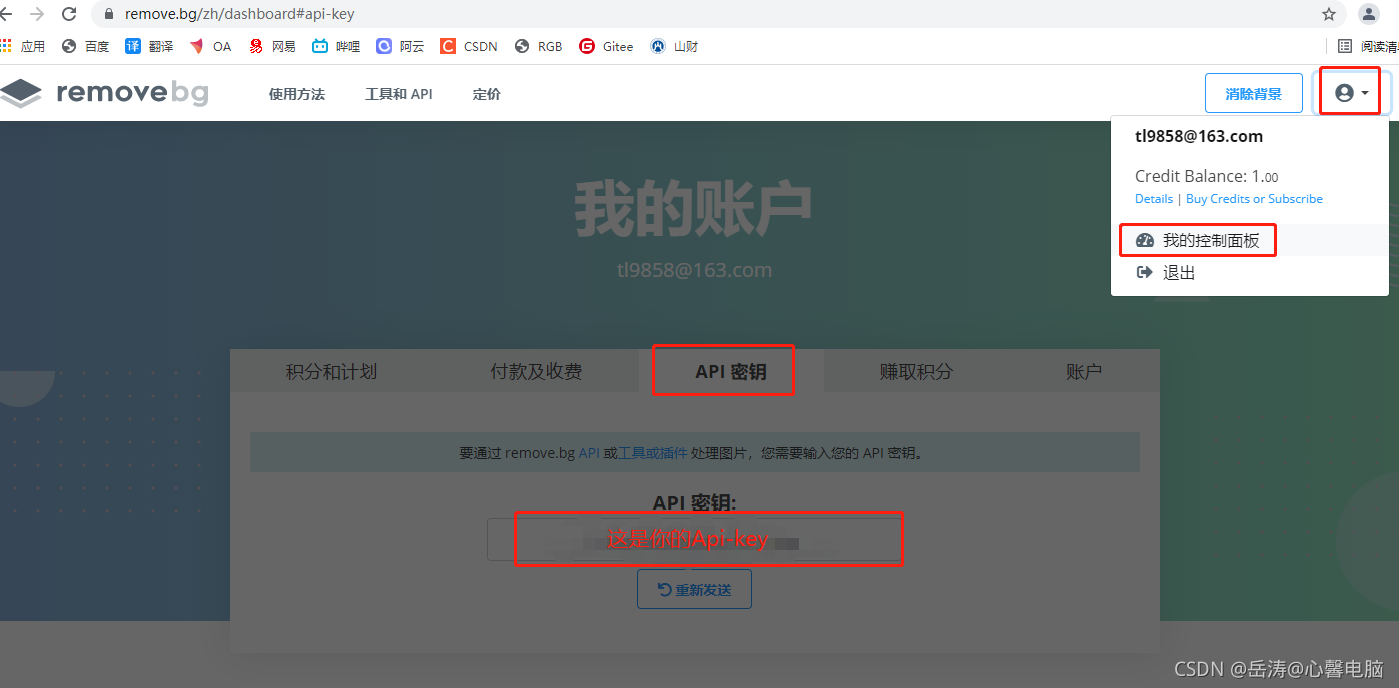Click the API link in the info banner
Viewport: 1399px width, 688px height.
(589, 453)
